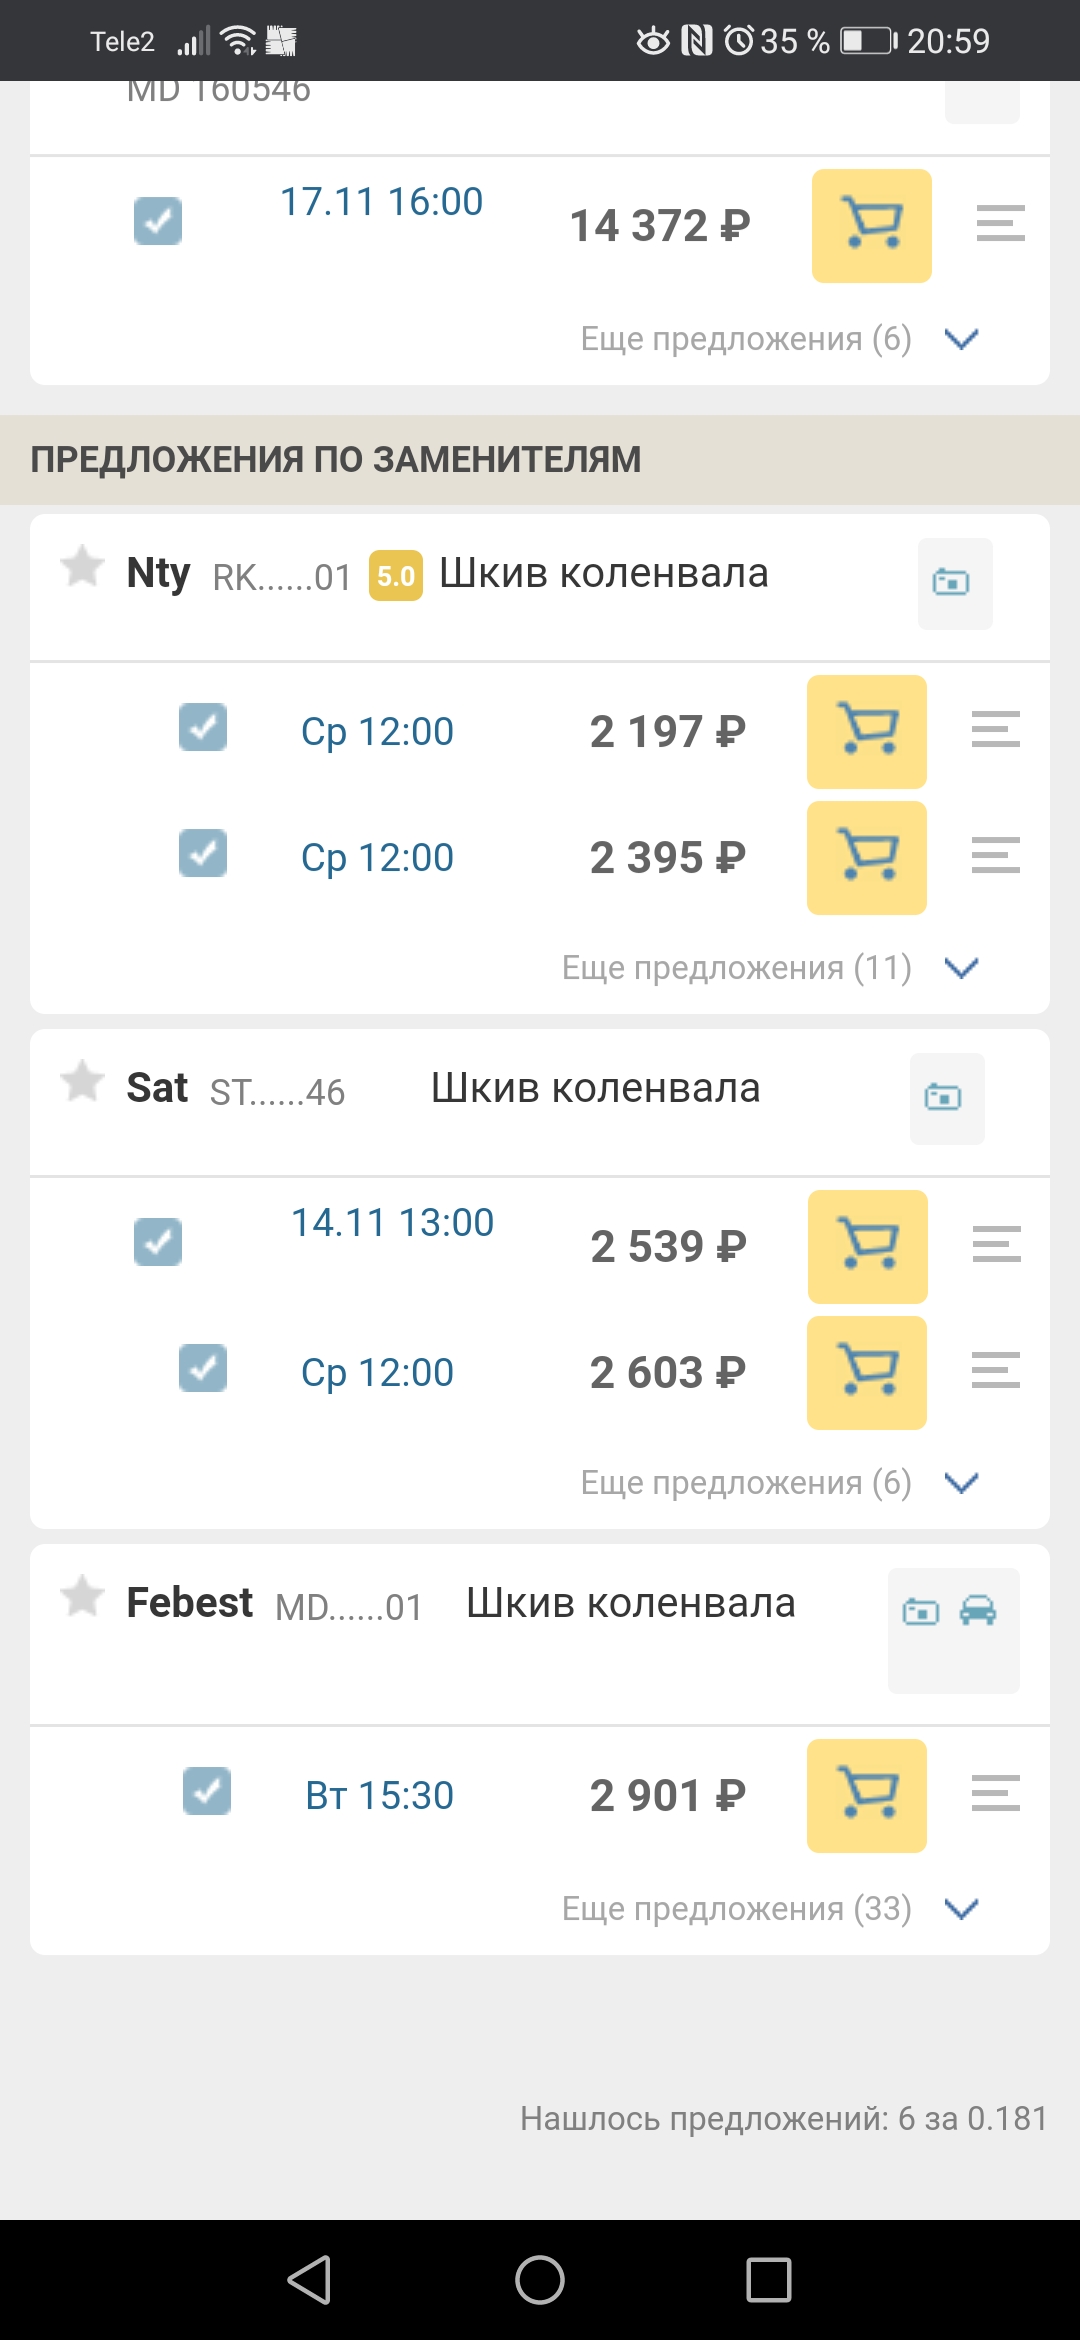Open details menu for 2 395 ₽ offer
The height and width of the screenshot is (2340, 1080).
click(x=995, y=856)
